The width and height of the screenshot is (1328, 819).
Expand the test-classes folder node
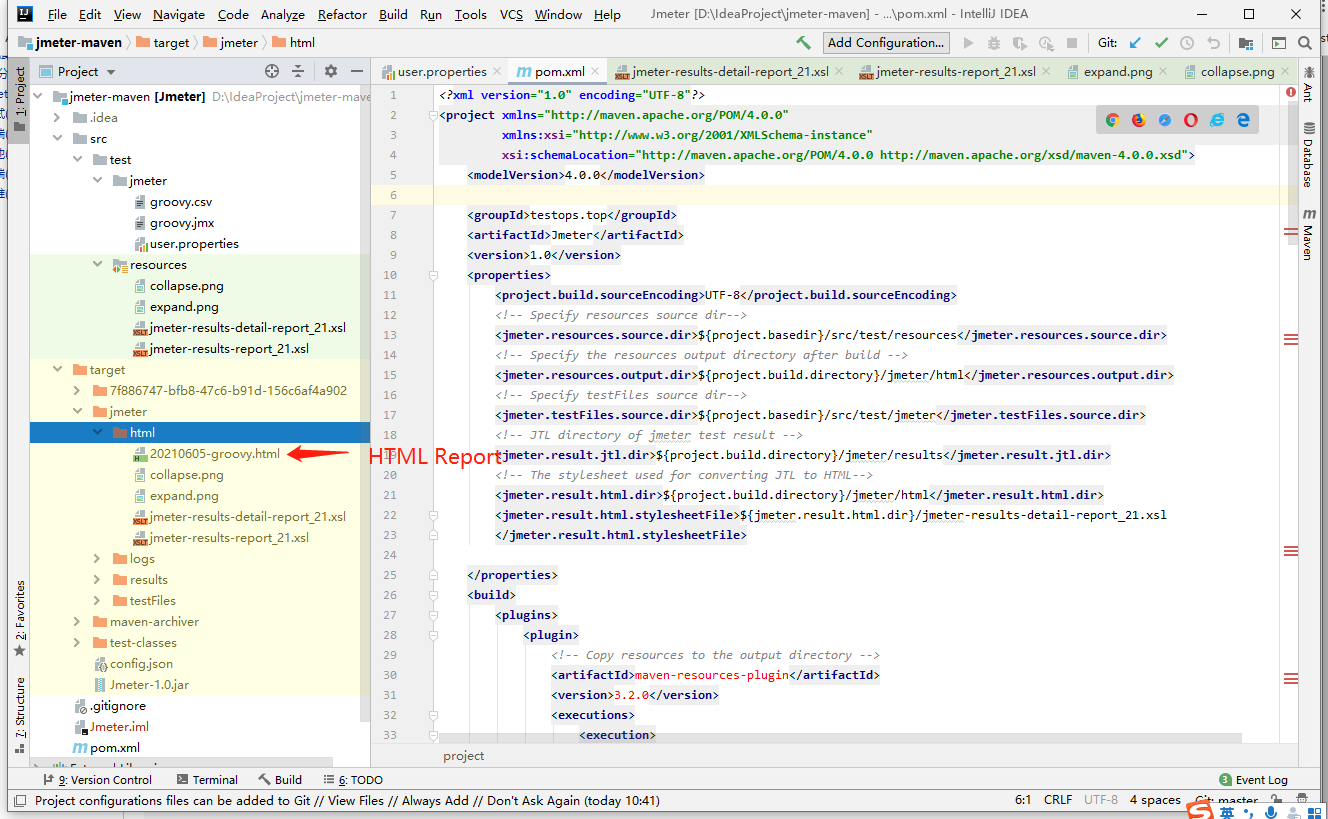coord(77,643)
